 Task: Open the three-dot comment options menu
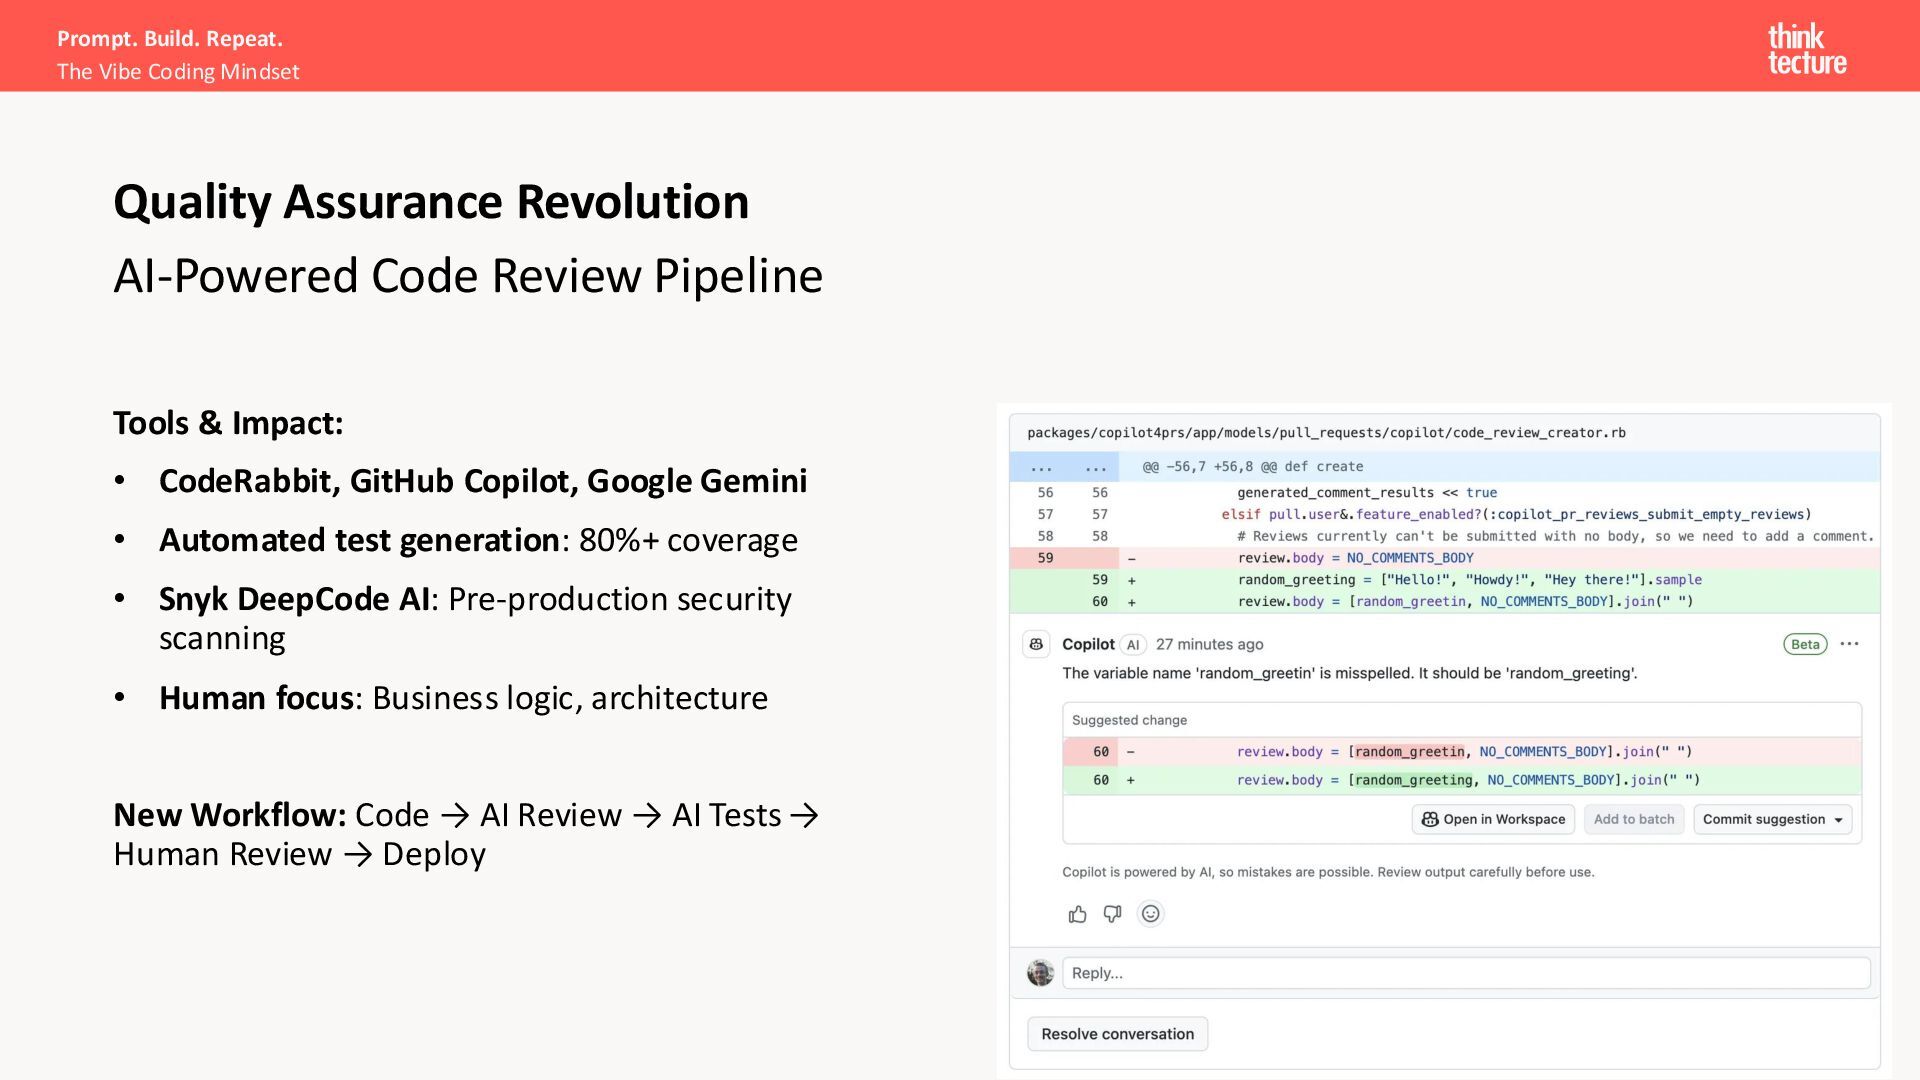tap(1849, 644)
